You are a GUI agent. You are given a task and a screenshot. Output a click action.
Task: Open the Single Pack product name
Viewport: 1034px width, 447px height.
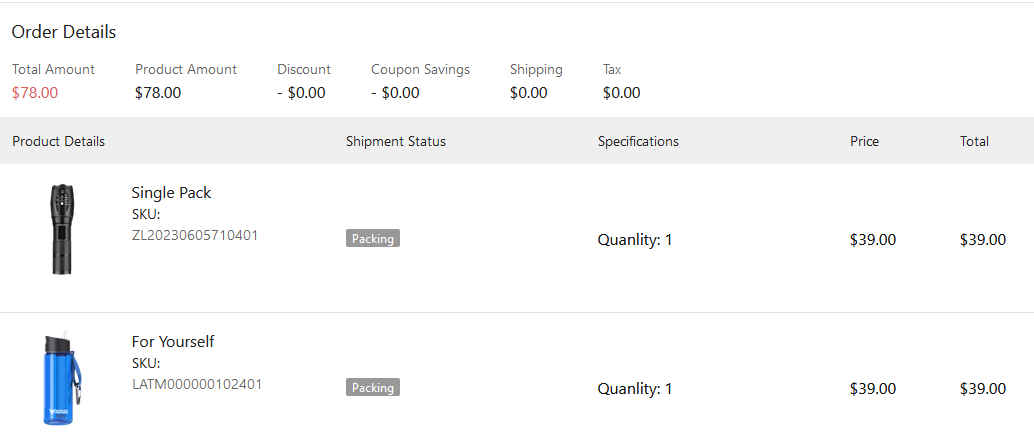[171, 193]
